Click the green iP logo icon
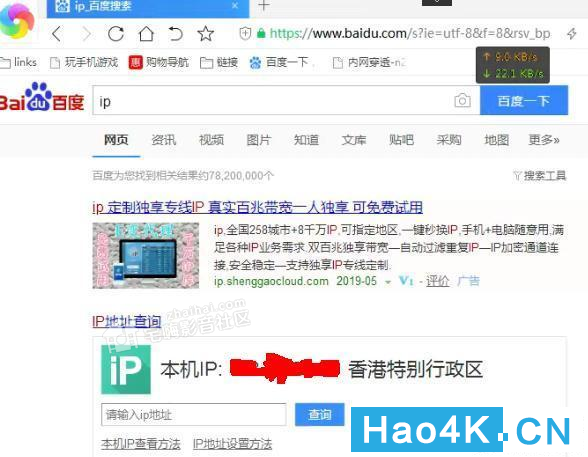The width and height of the screenshot is (588, 457). tap(126, 369)
